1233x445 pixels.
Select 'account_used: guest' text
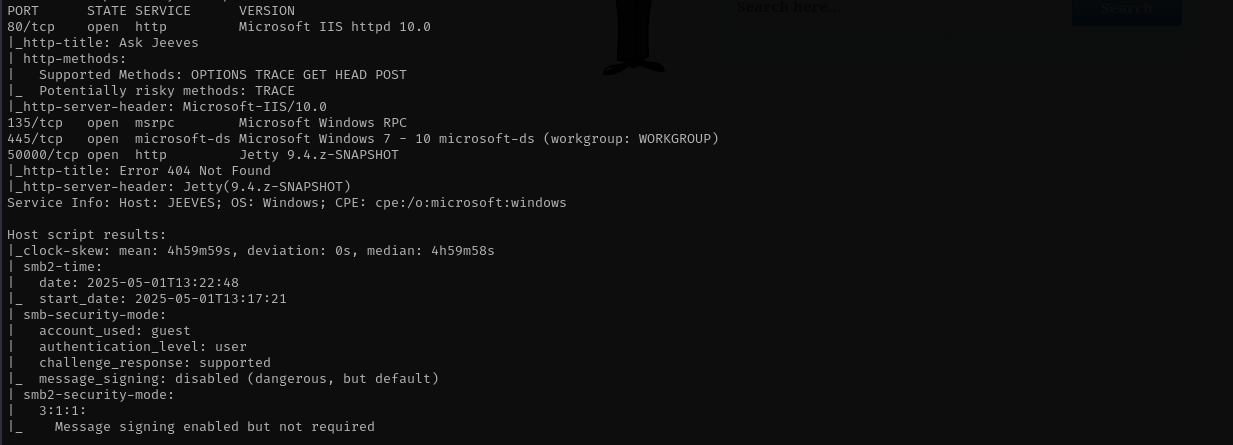114,331
